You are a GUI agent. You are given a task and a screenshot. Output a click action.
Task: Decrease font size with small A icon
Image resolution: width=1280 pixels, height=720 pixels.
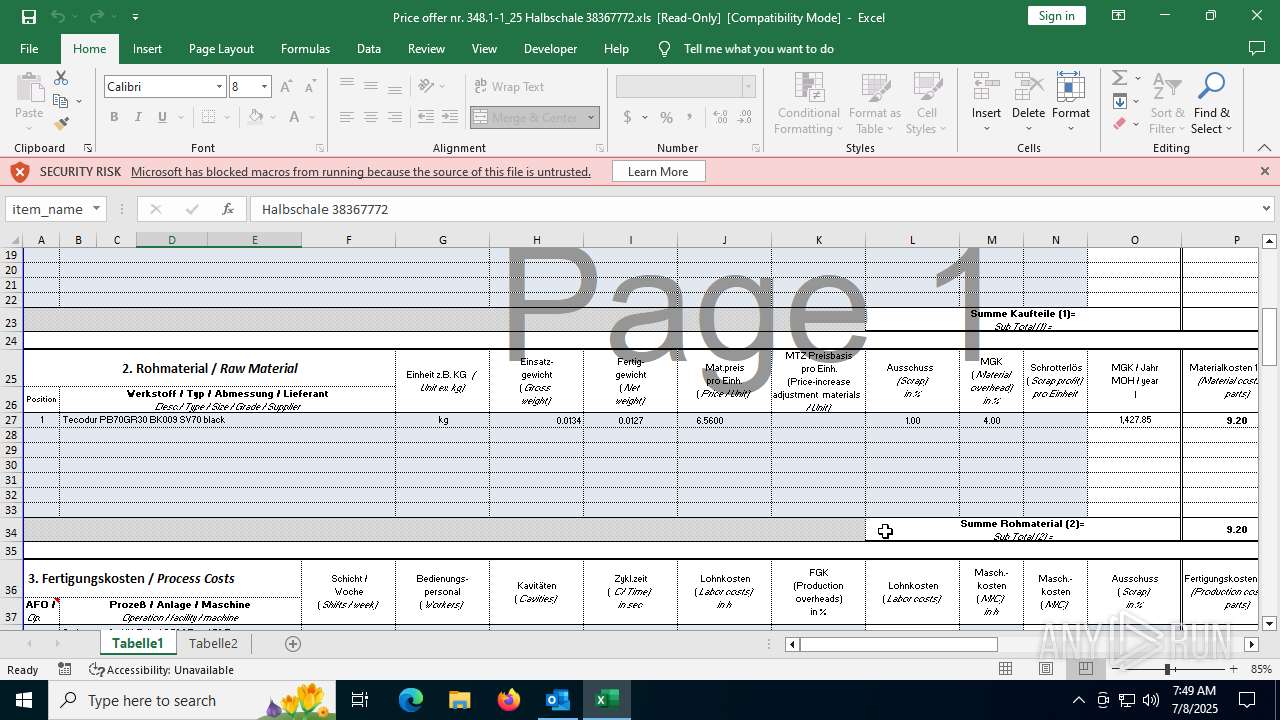(310, 87)
